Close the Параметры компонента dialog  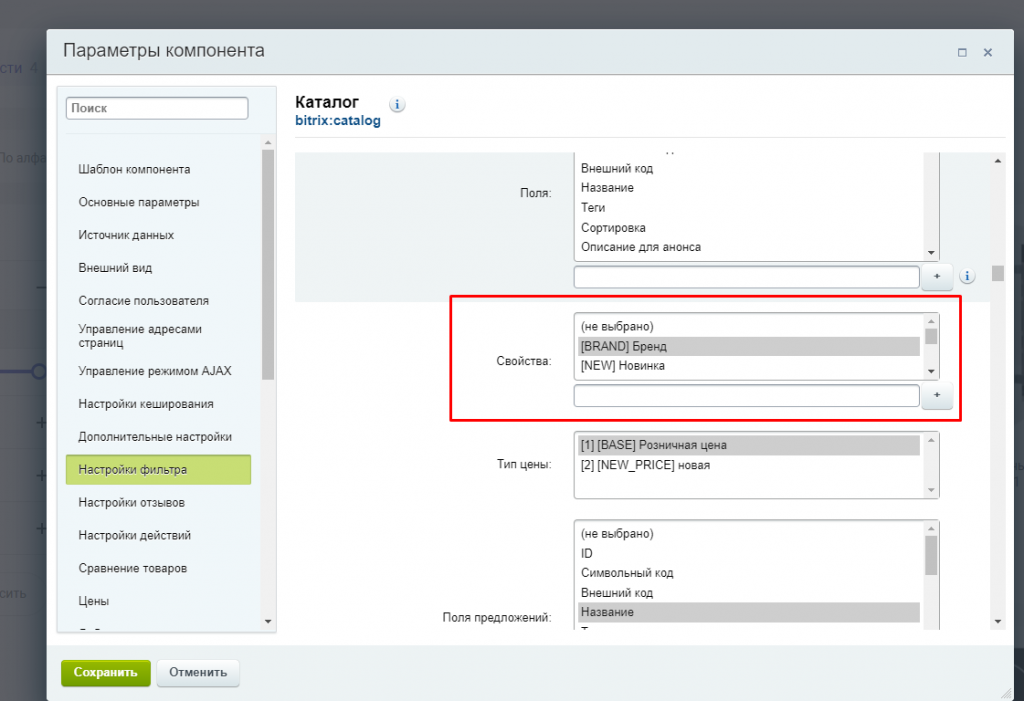(x=987, y=52)
